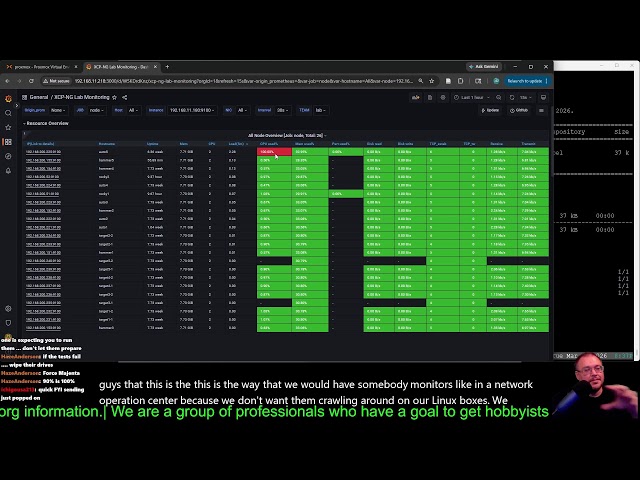Sort by the Load(5m) column header

237,144
